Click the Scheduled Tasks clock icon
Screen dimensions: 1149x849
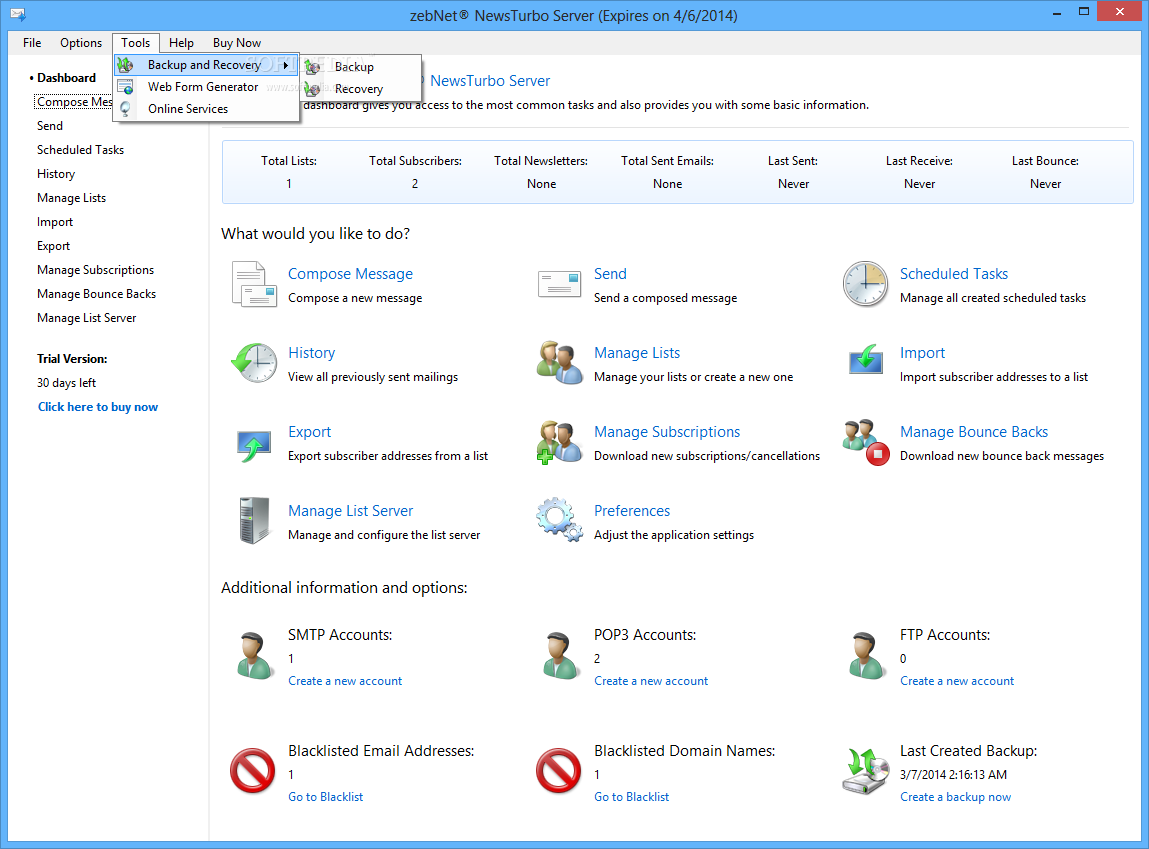(865, 284)
